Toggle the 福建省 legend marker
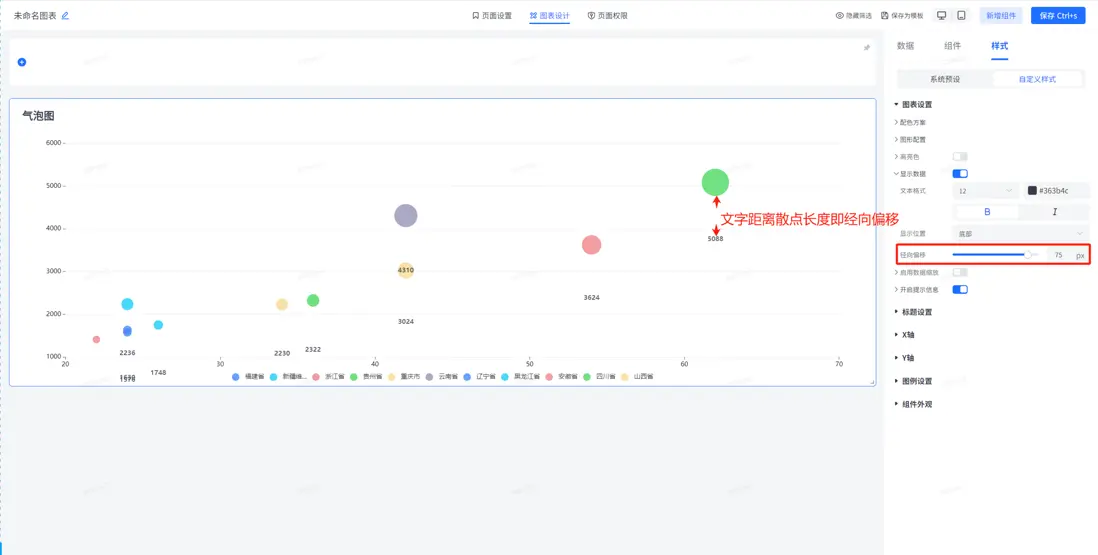The image size is (1098, 555). pyautogui.click(x=236, y=377)
